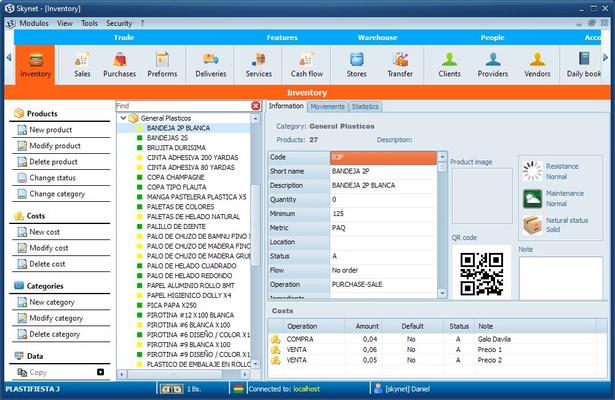Screen dimensions: 615x400
Task: Open the Daily book module
Action: pos(584,65)
